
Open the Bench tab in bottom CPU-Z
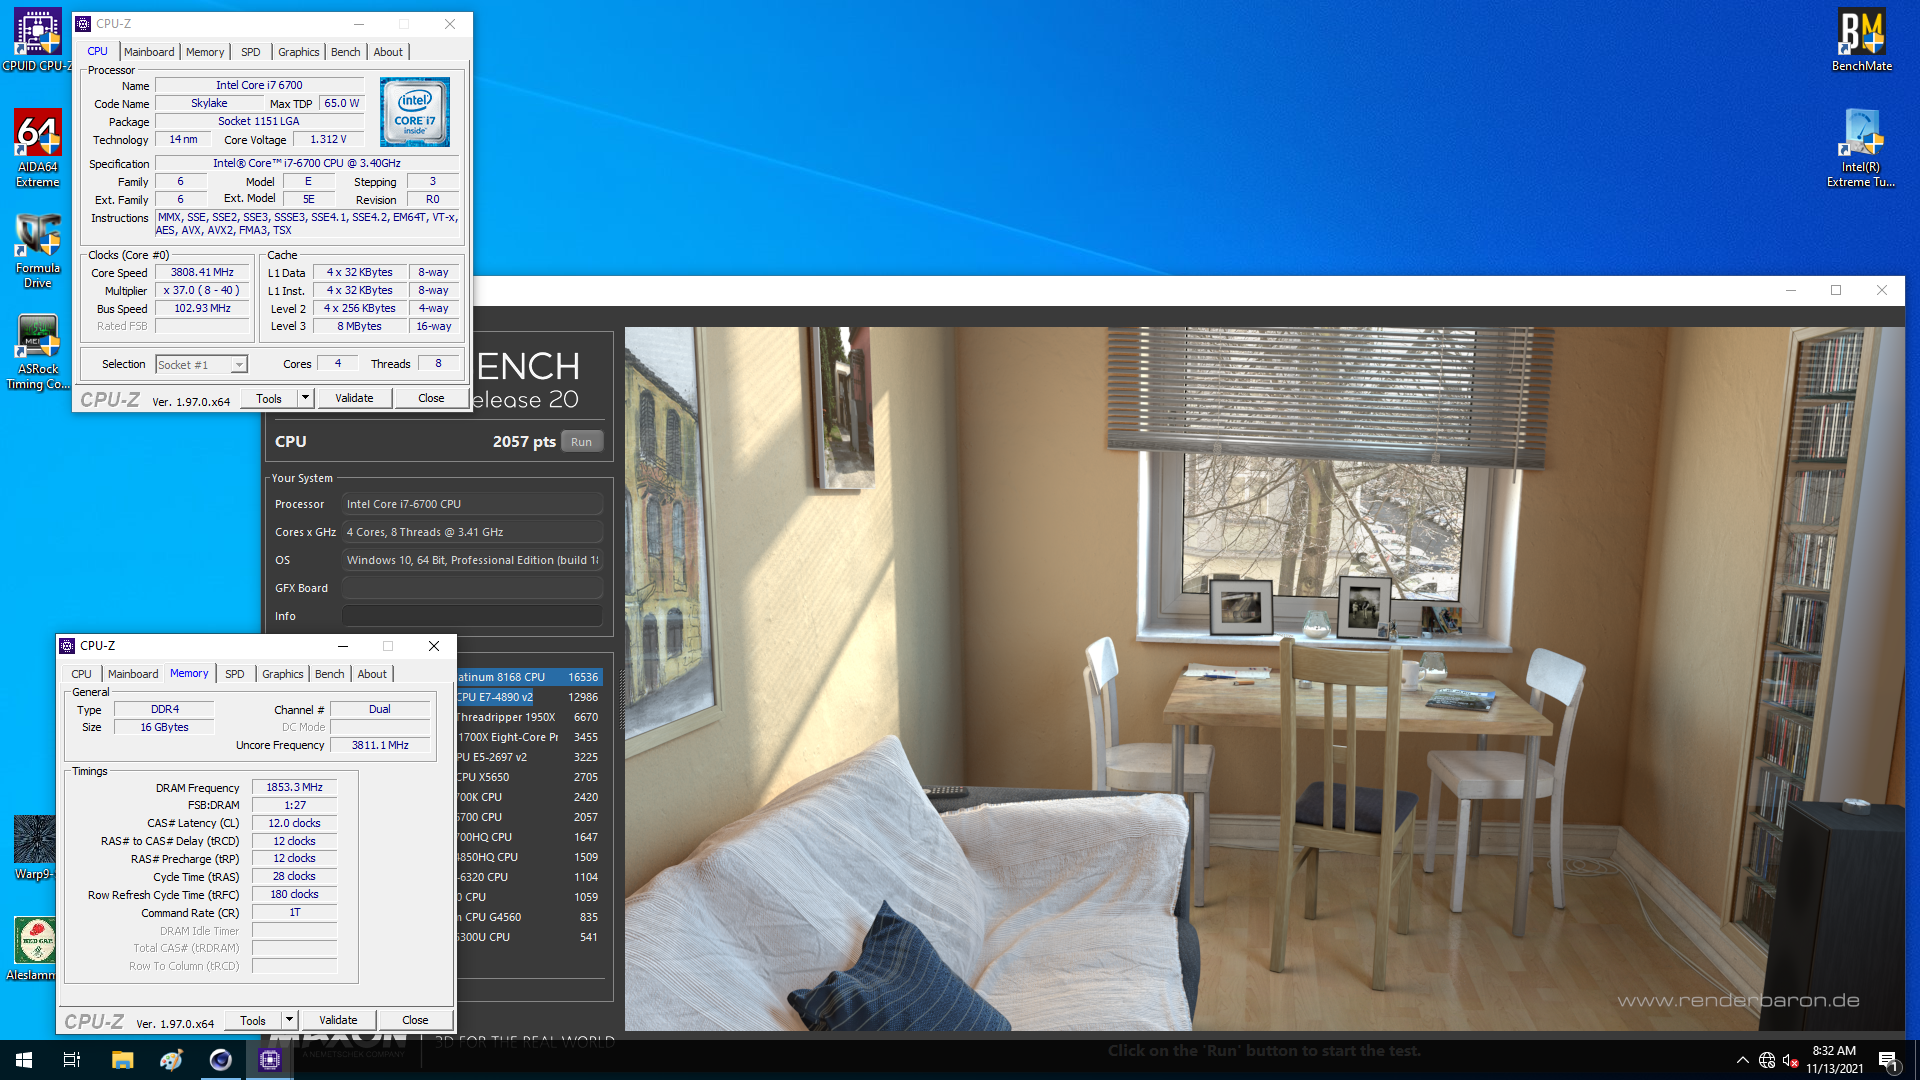click(330, 674)
